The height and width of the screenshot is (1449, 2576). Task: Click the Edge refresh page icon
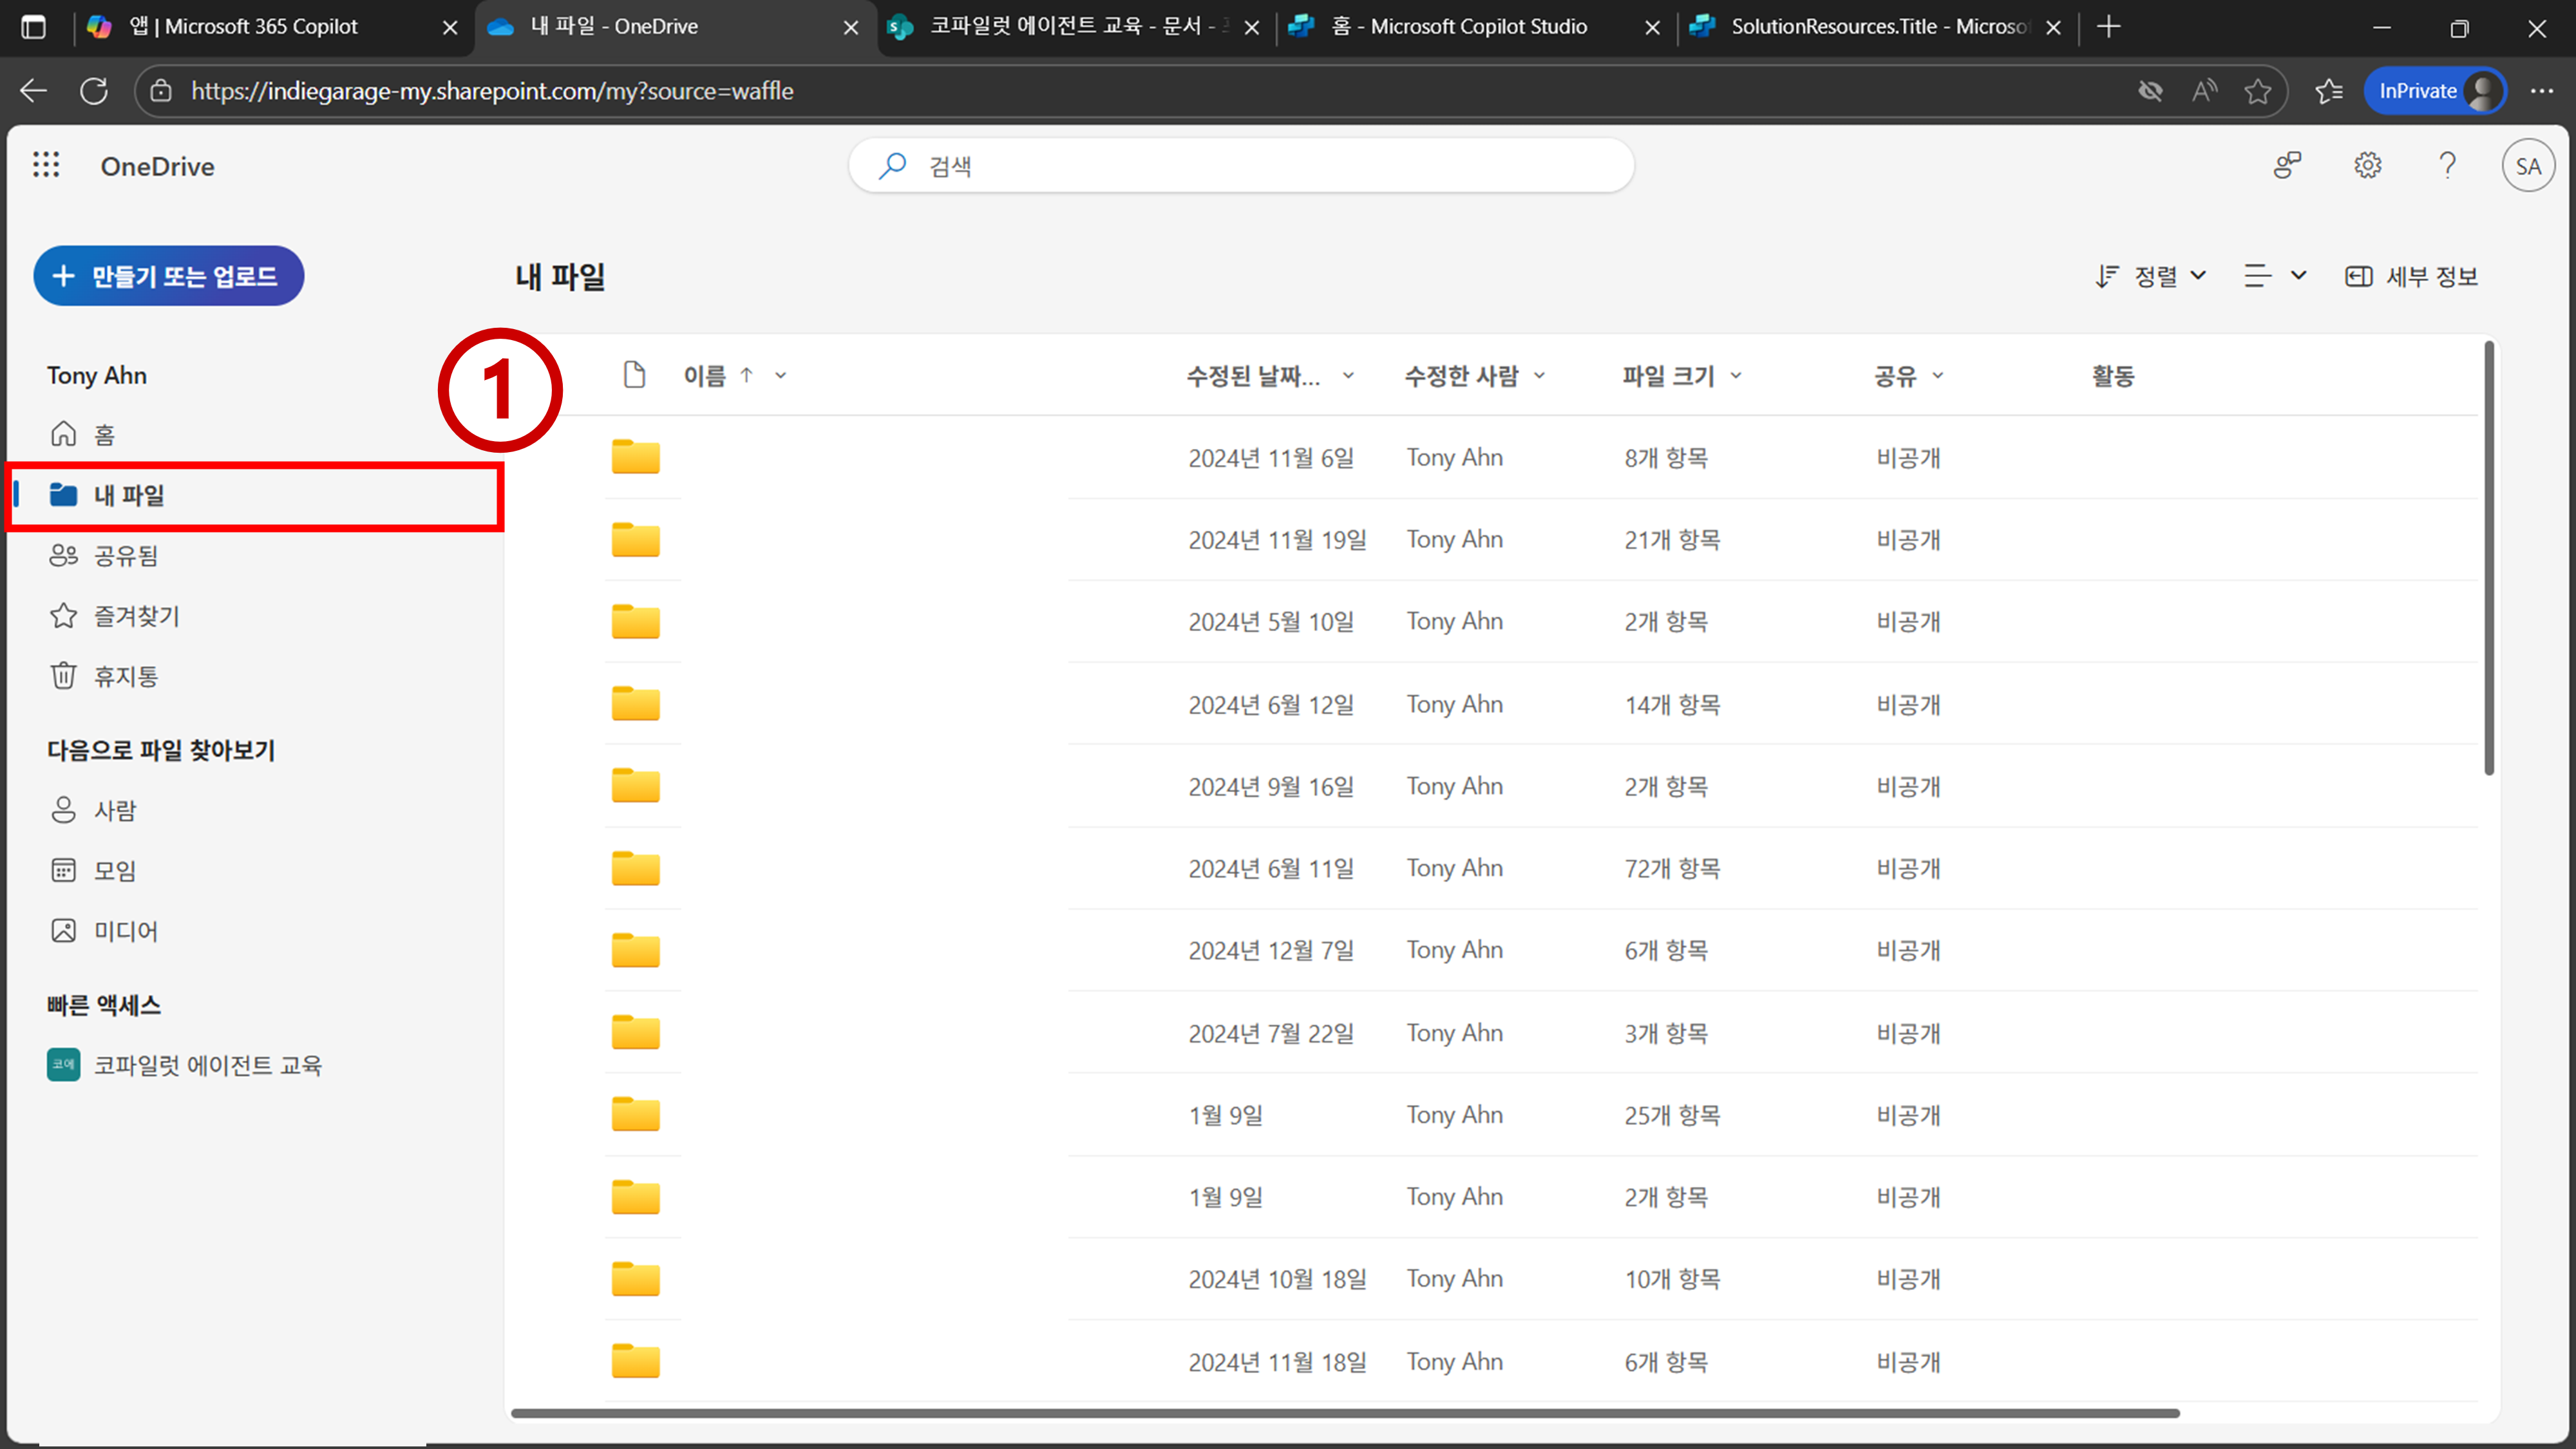[94, 91]
